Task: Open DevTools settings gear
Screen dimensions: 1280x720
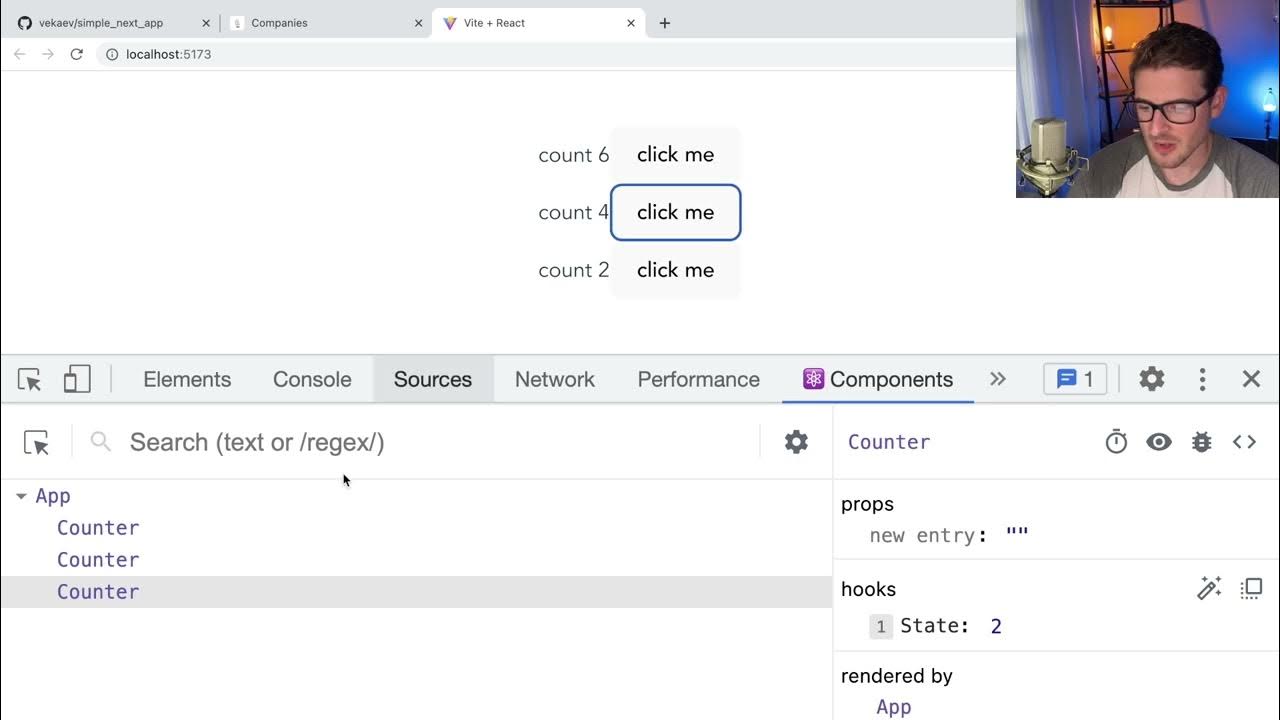Action: point(1152,379)
